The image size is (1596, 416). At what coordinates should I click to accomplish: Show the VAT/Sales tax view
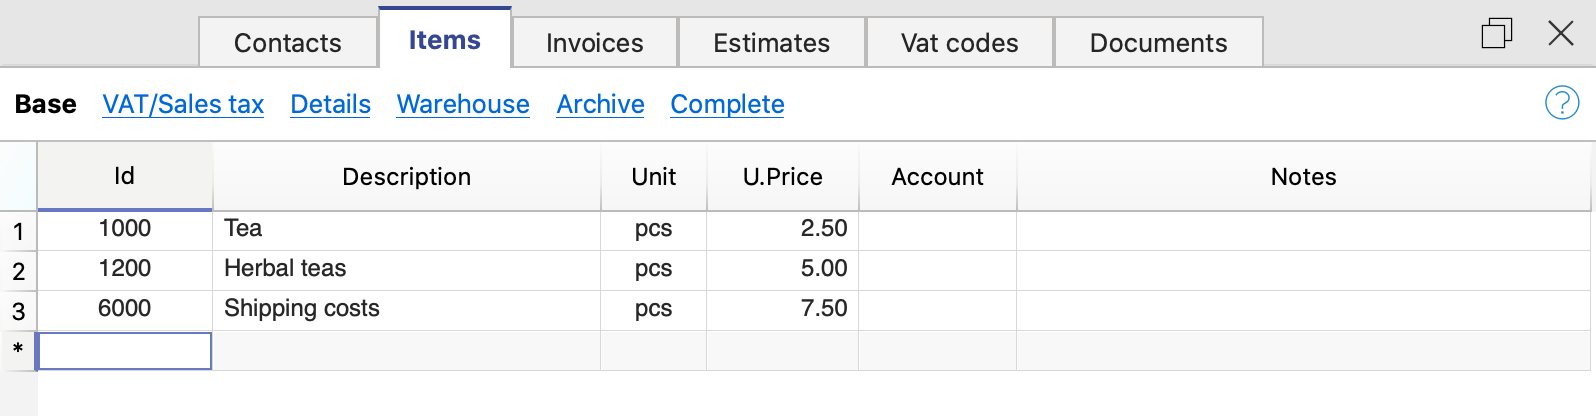click(x=183, y=104)
